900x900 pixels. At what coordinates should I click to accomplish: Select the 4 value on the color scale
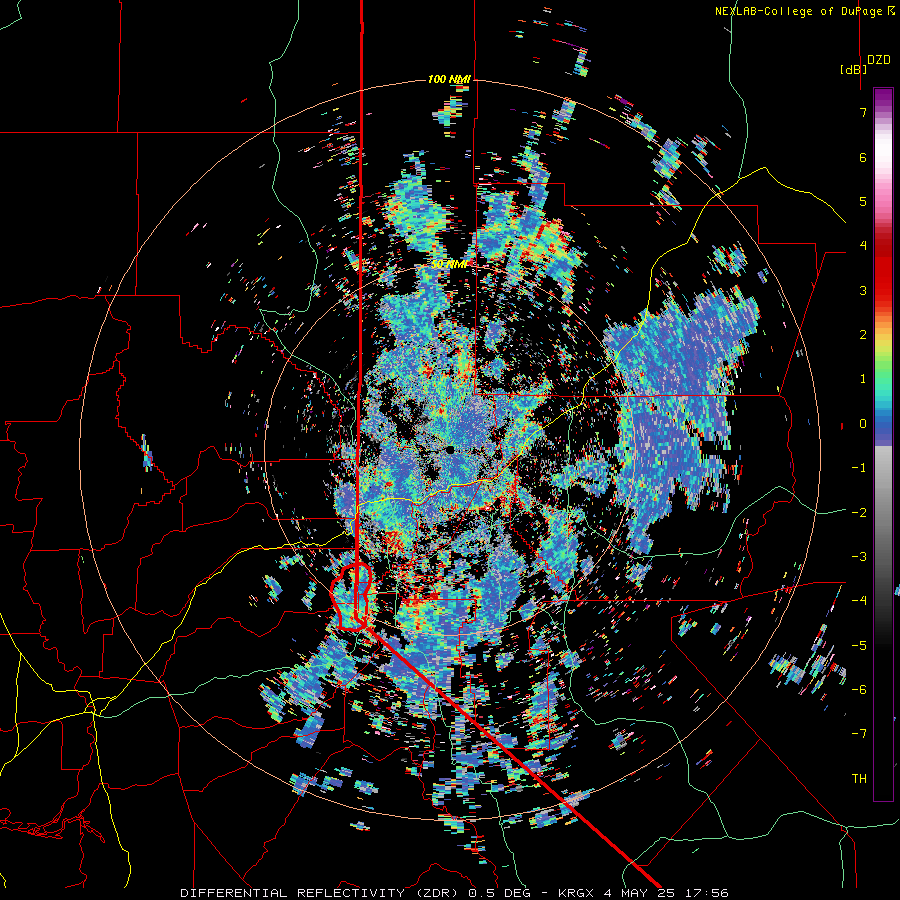863,246
